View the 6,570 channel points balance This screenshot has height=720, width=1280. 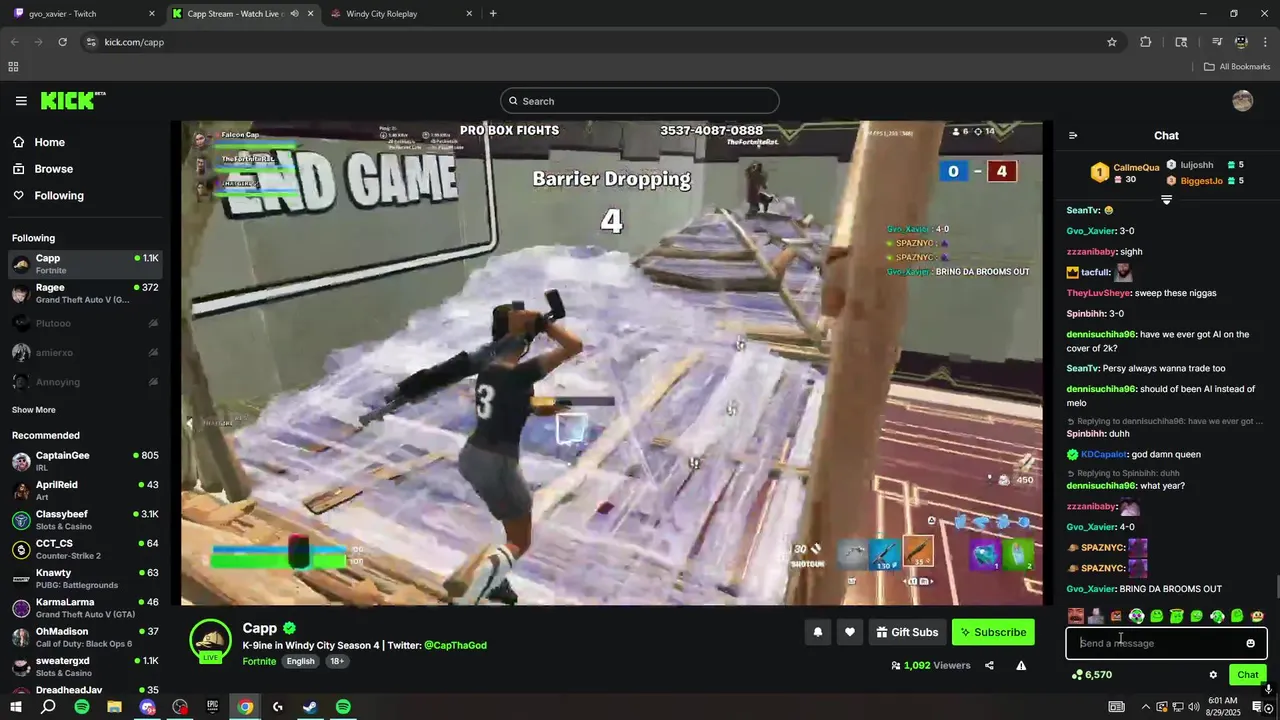pos(1092,675)
